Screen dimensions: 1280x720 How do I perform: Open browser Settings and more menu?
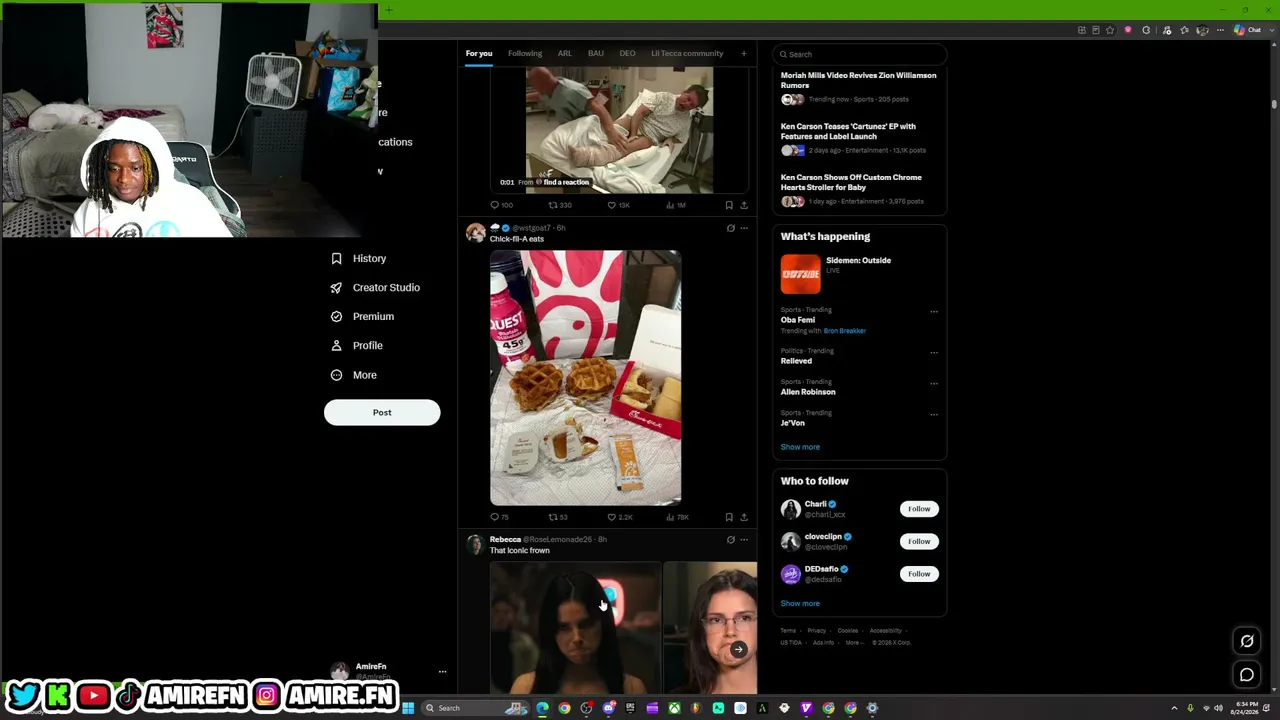[x=1220, y=30]
